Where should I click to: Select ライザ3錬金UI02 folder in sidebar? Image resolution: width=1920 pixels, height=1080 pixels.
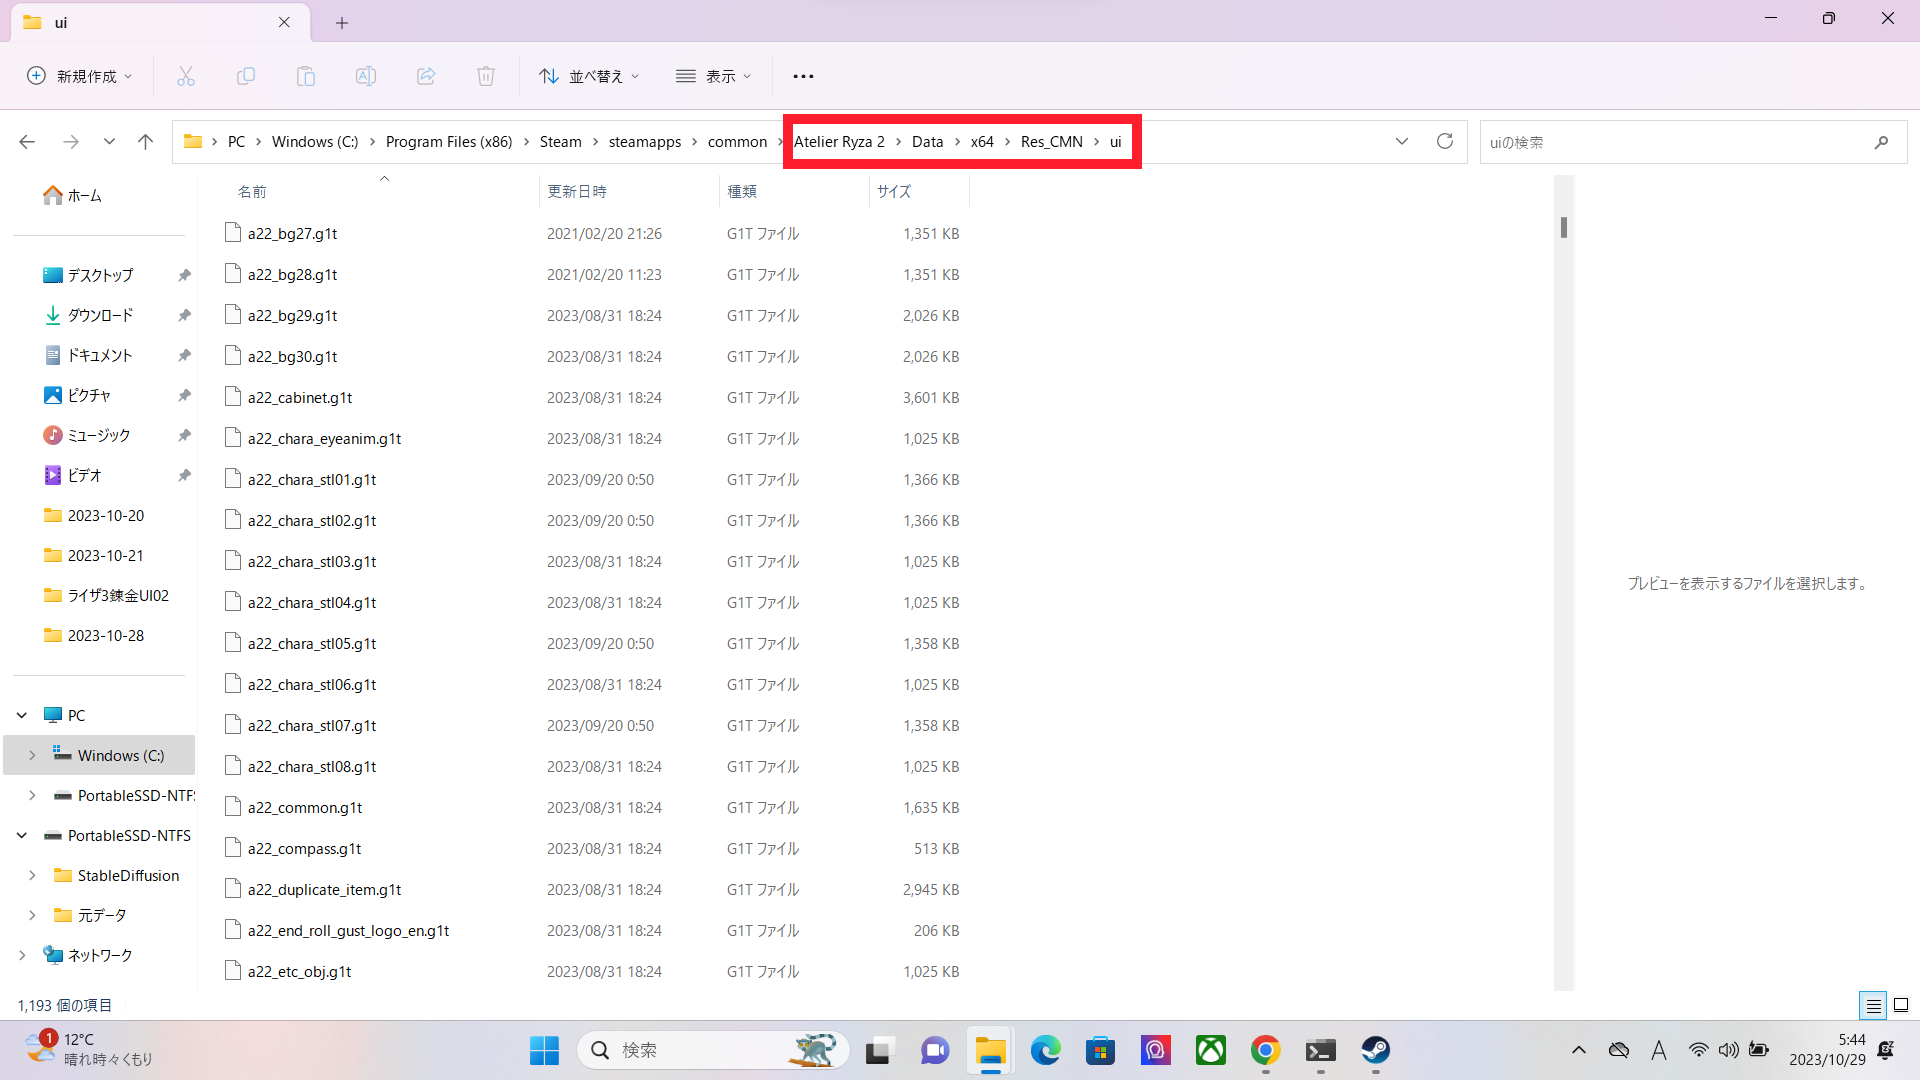(100, 595)
